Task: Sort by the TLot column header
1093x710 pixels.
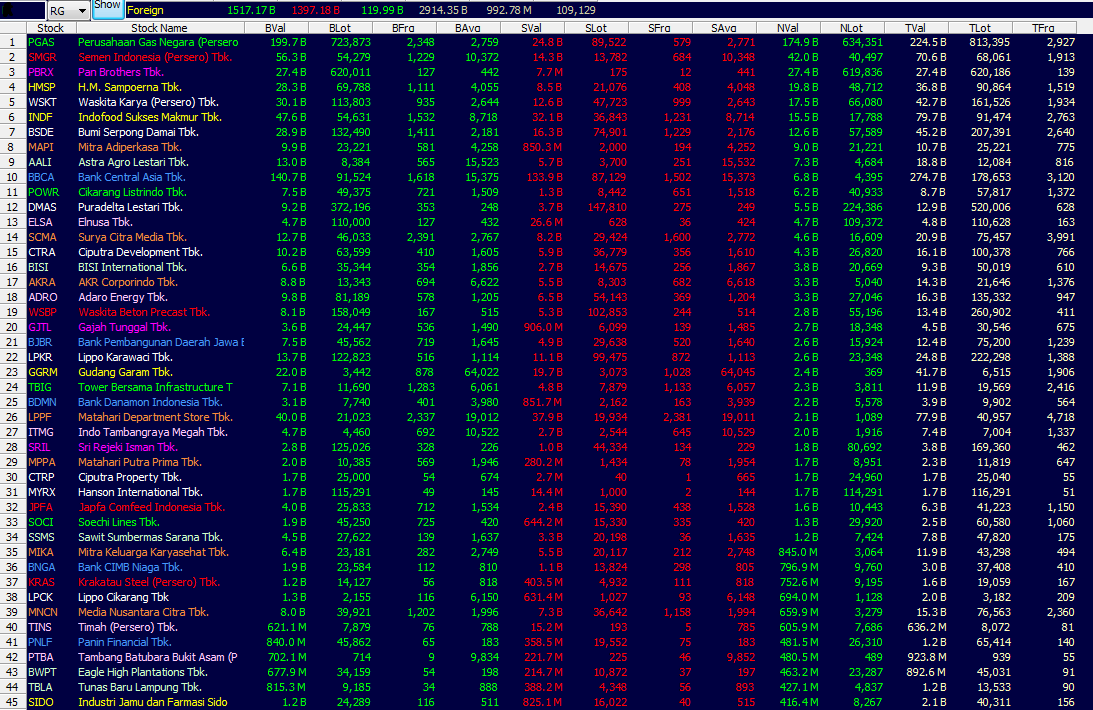Action: click(x=979, y=28)
